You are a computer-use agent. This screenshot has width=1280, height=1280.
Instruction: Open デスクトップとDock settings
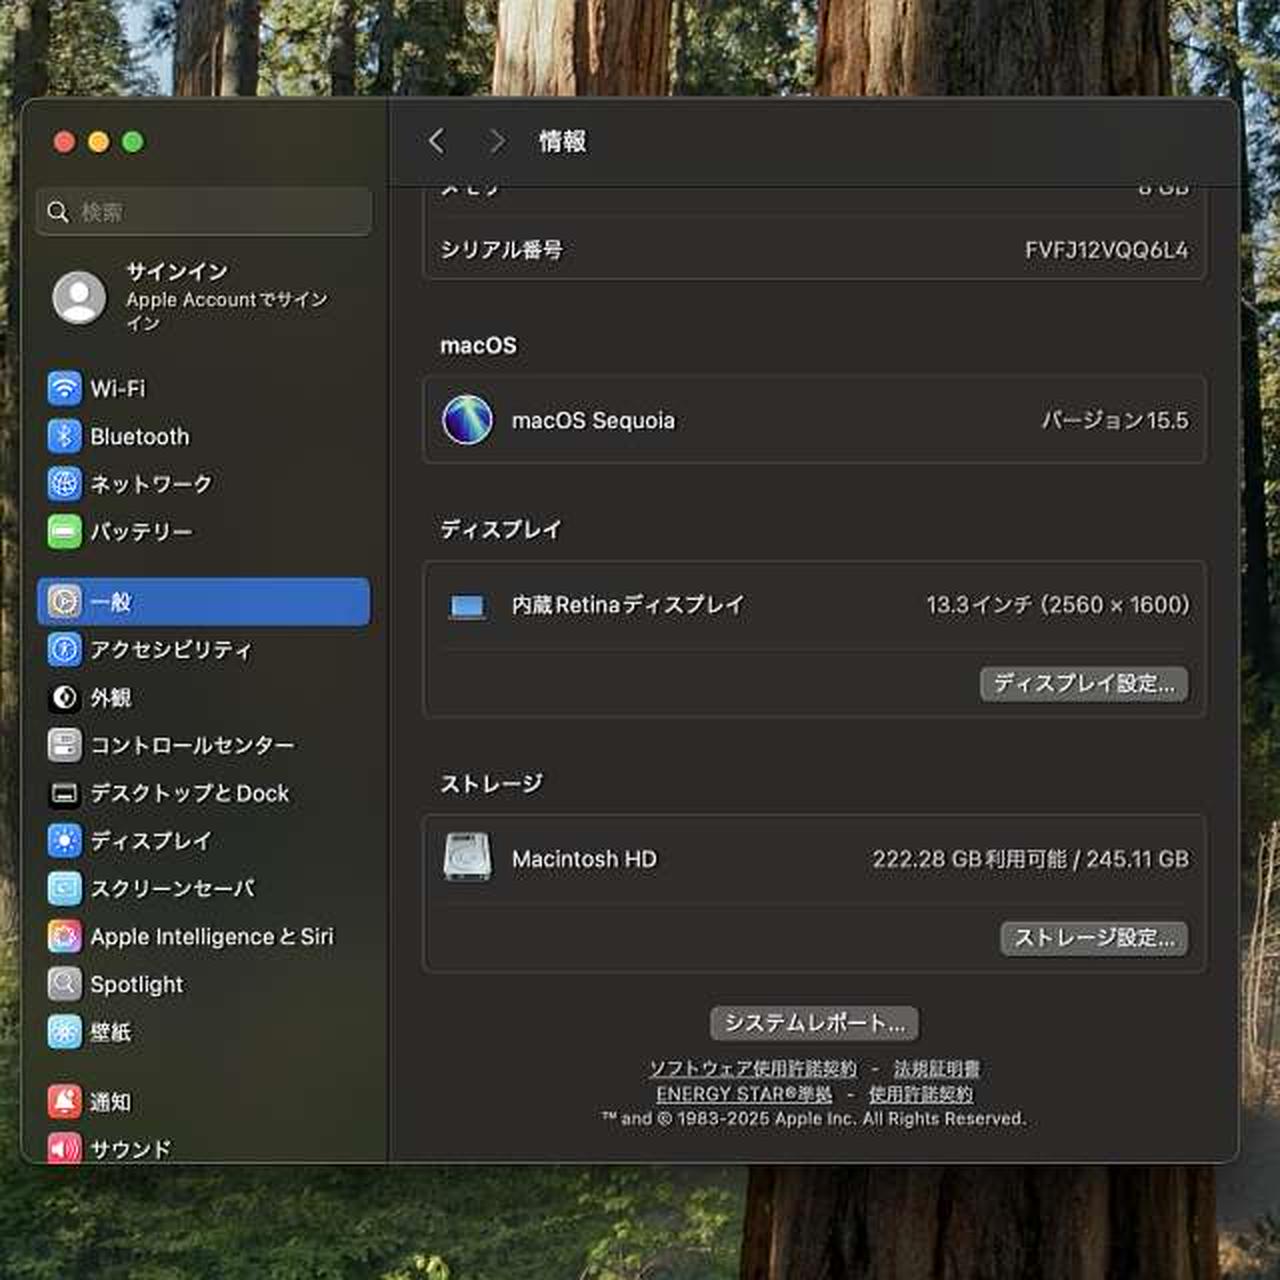pyautogui.click(x=189, y=794)
